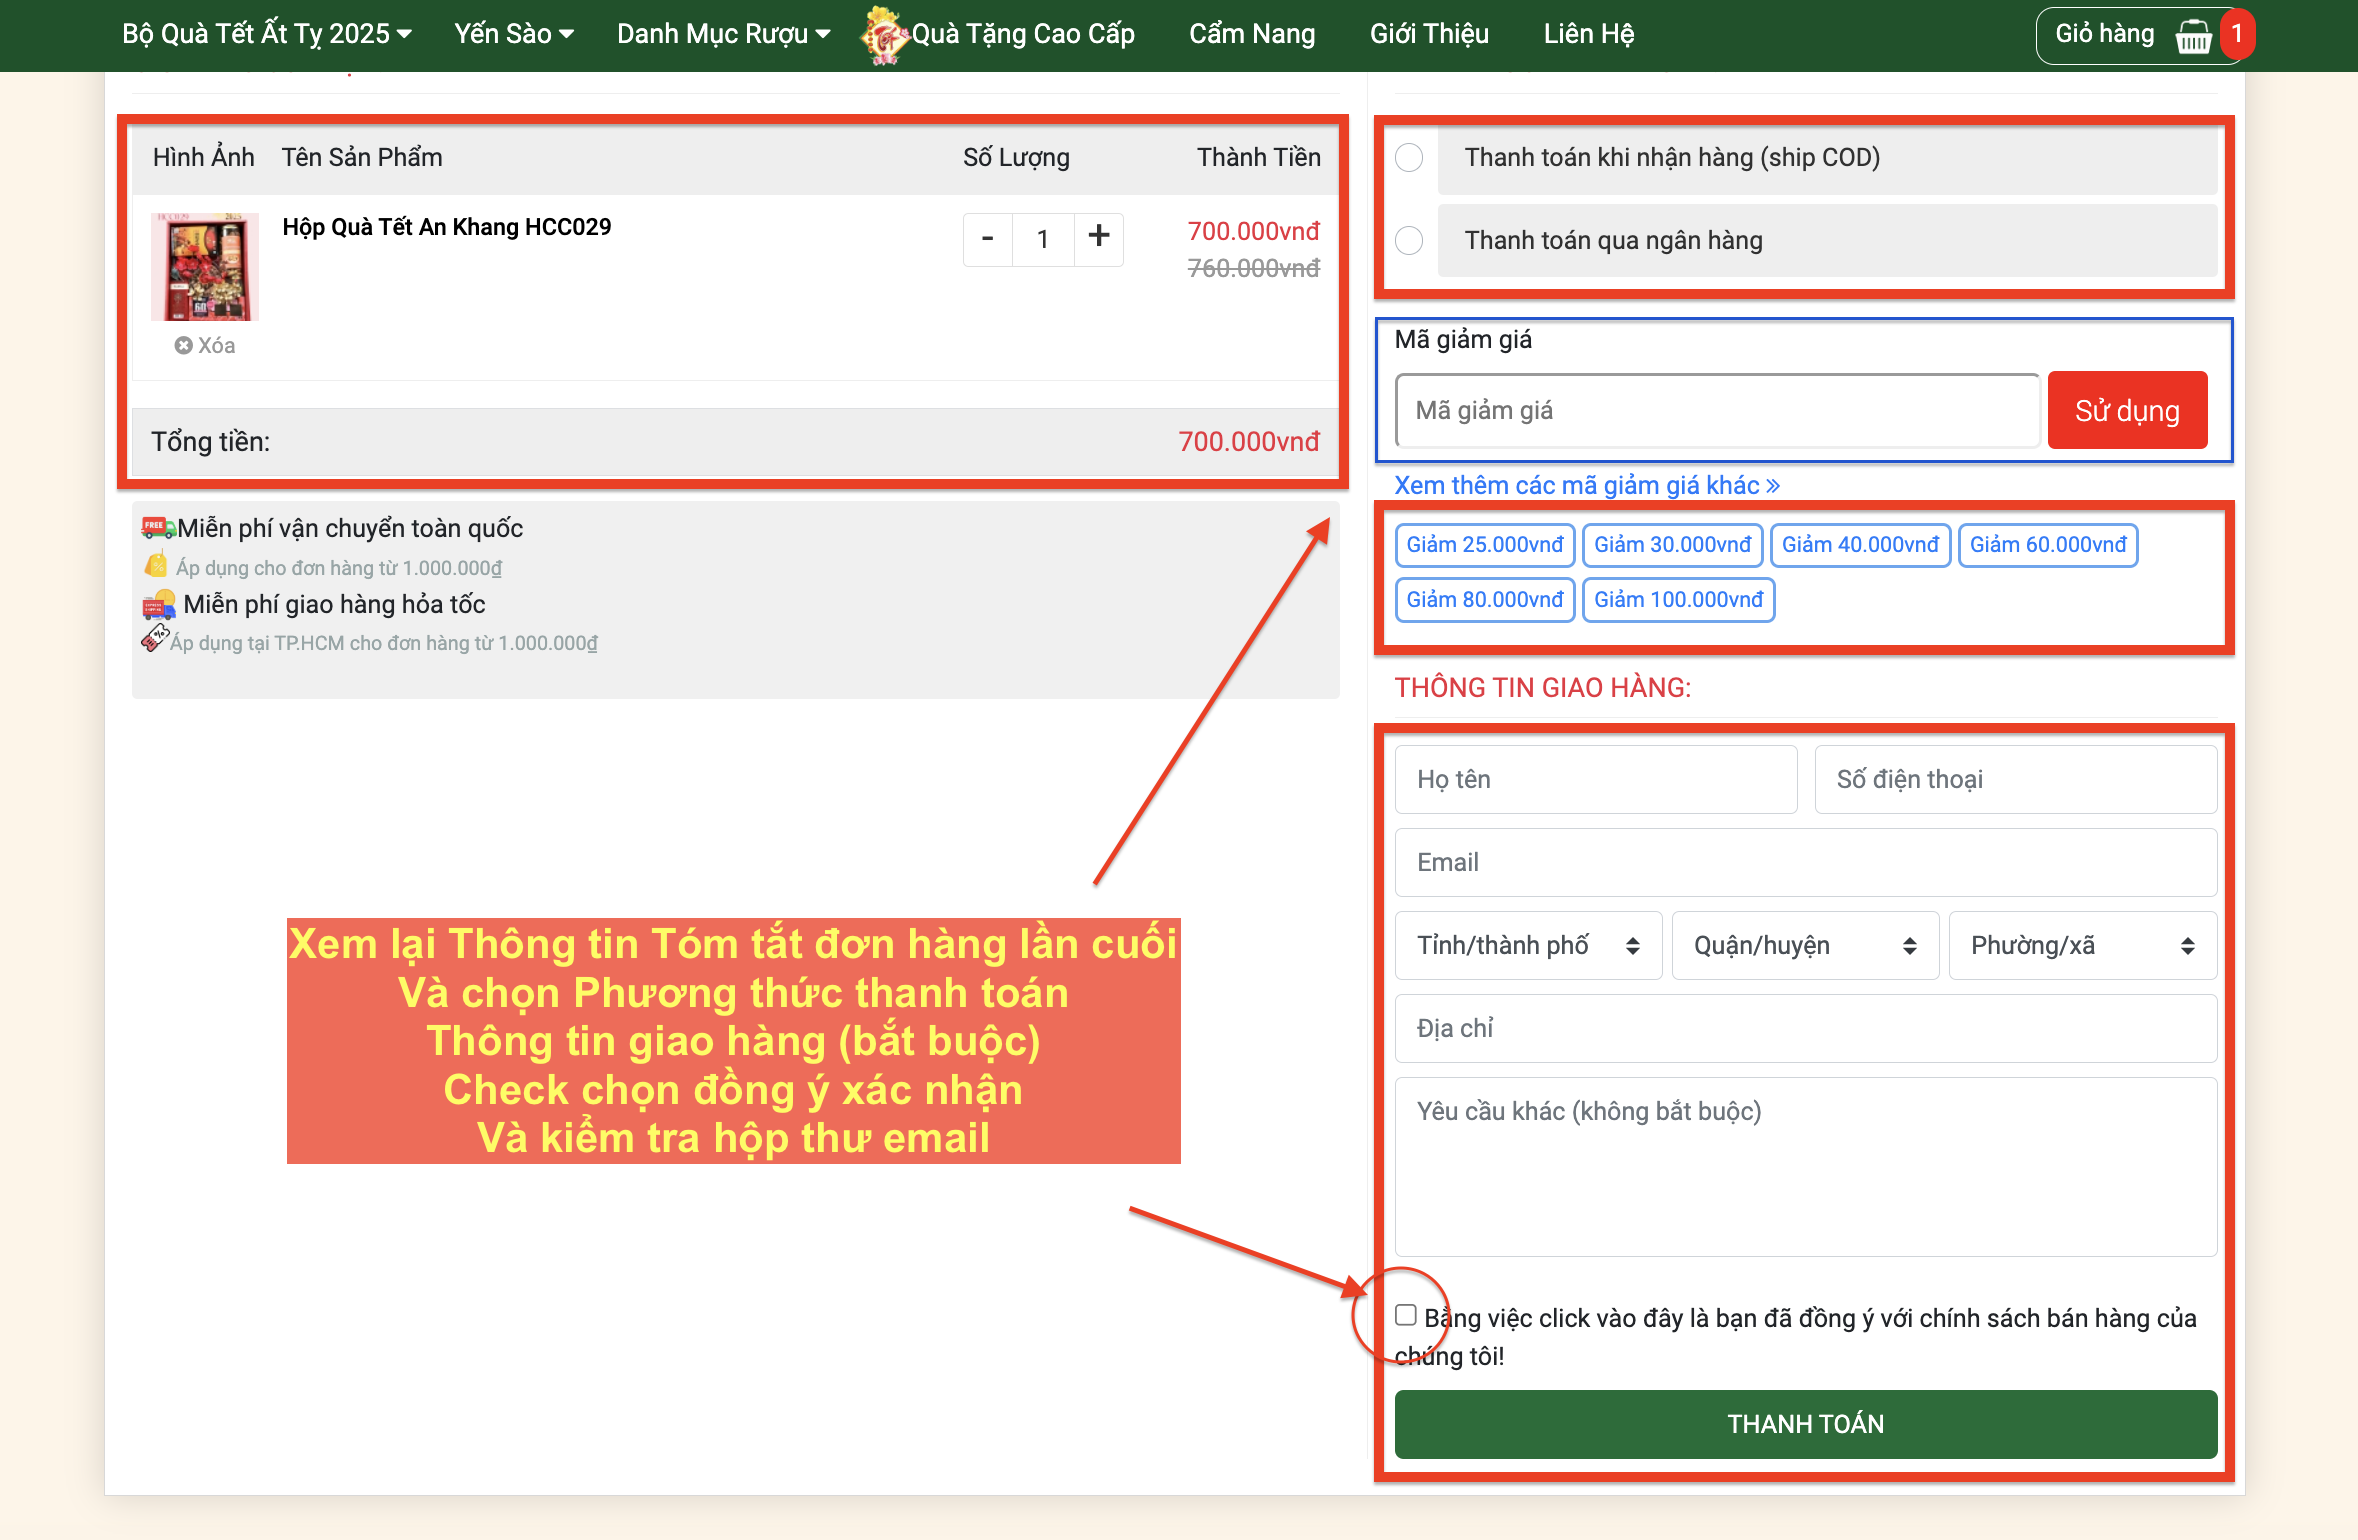Click the logo beside Quà Tặng Cao Cấp

(883, 35)
